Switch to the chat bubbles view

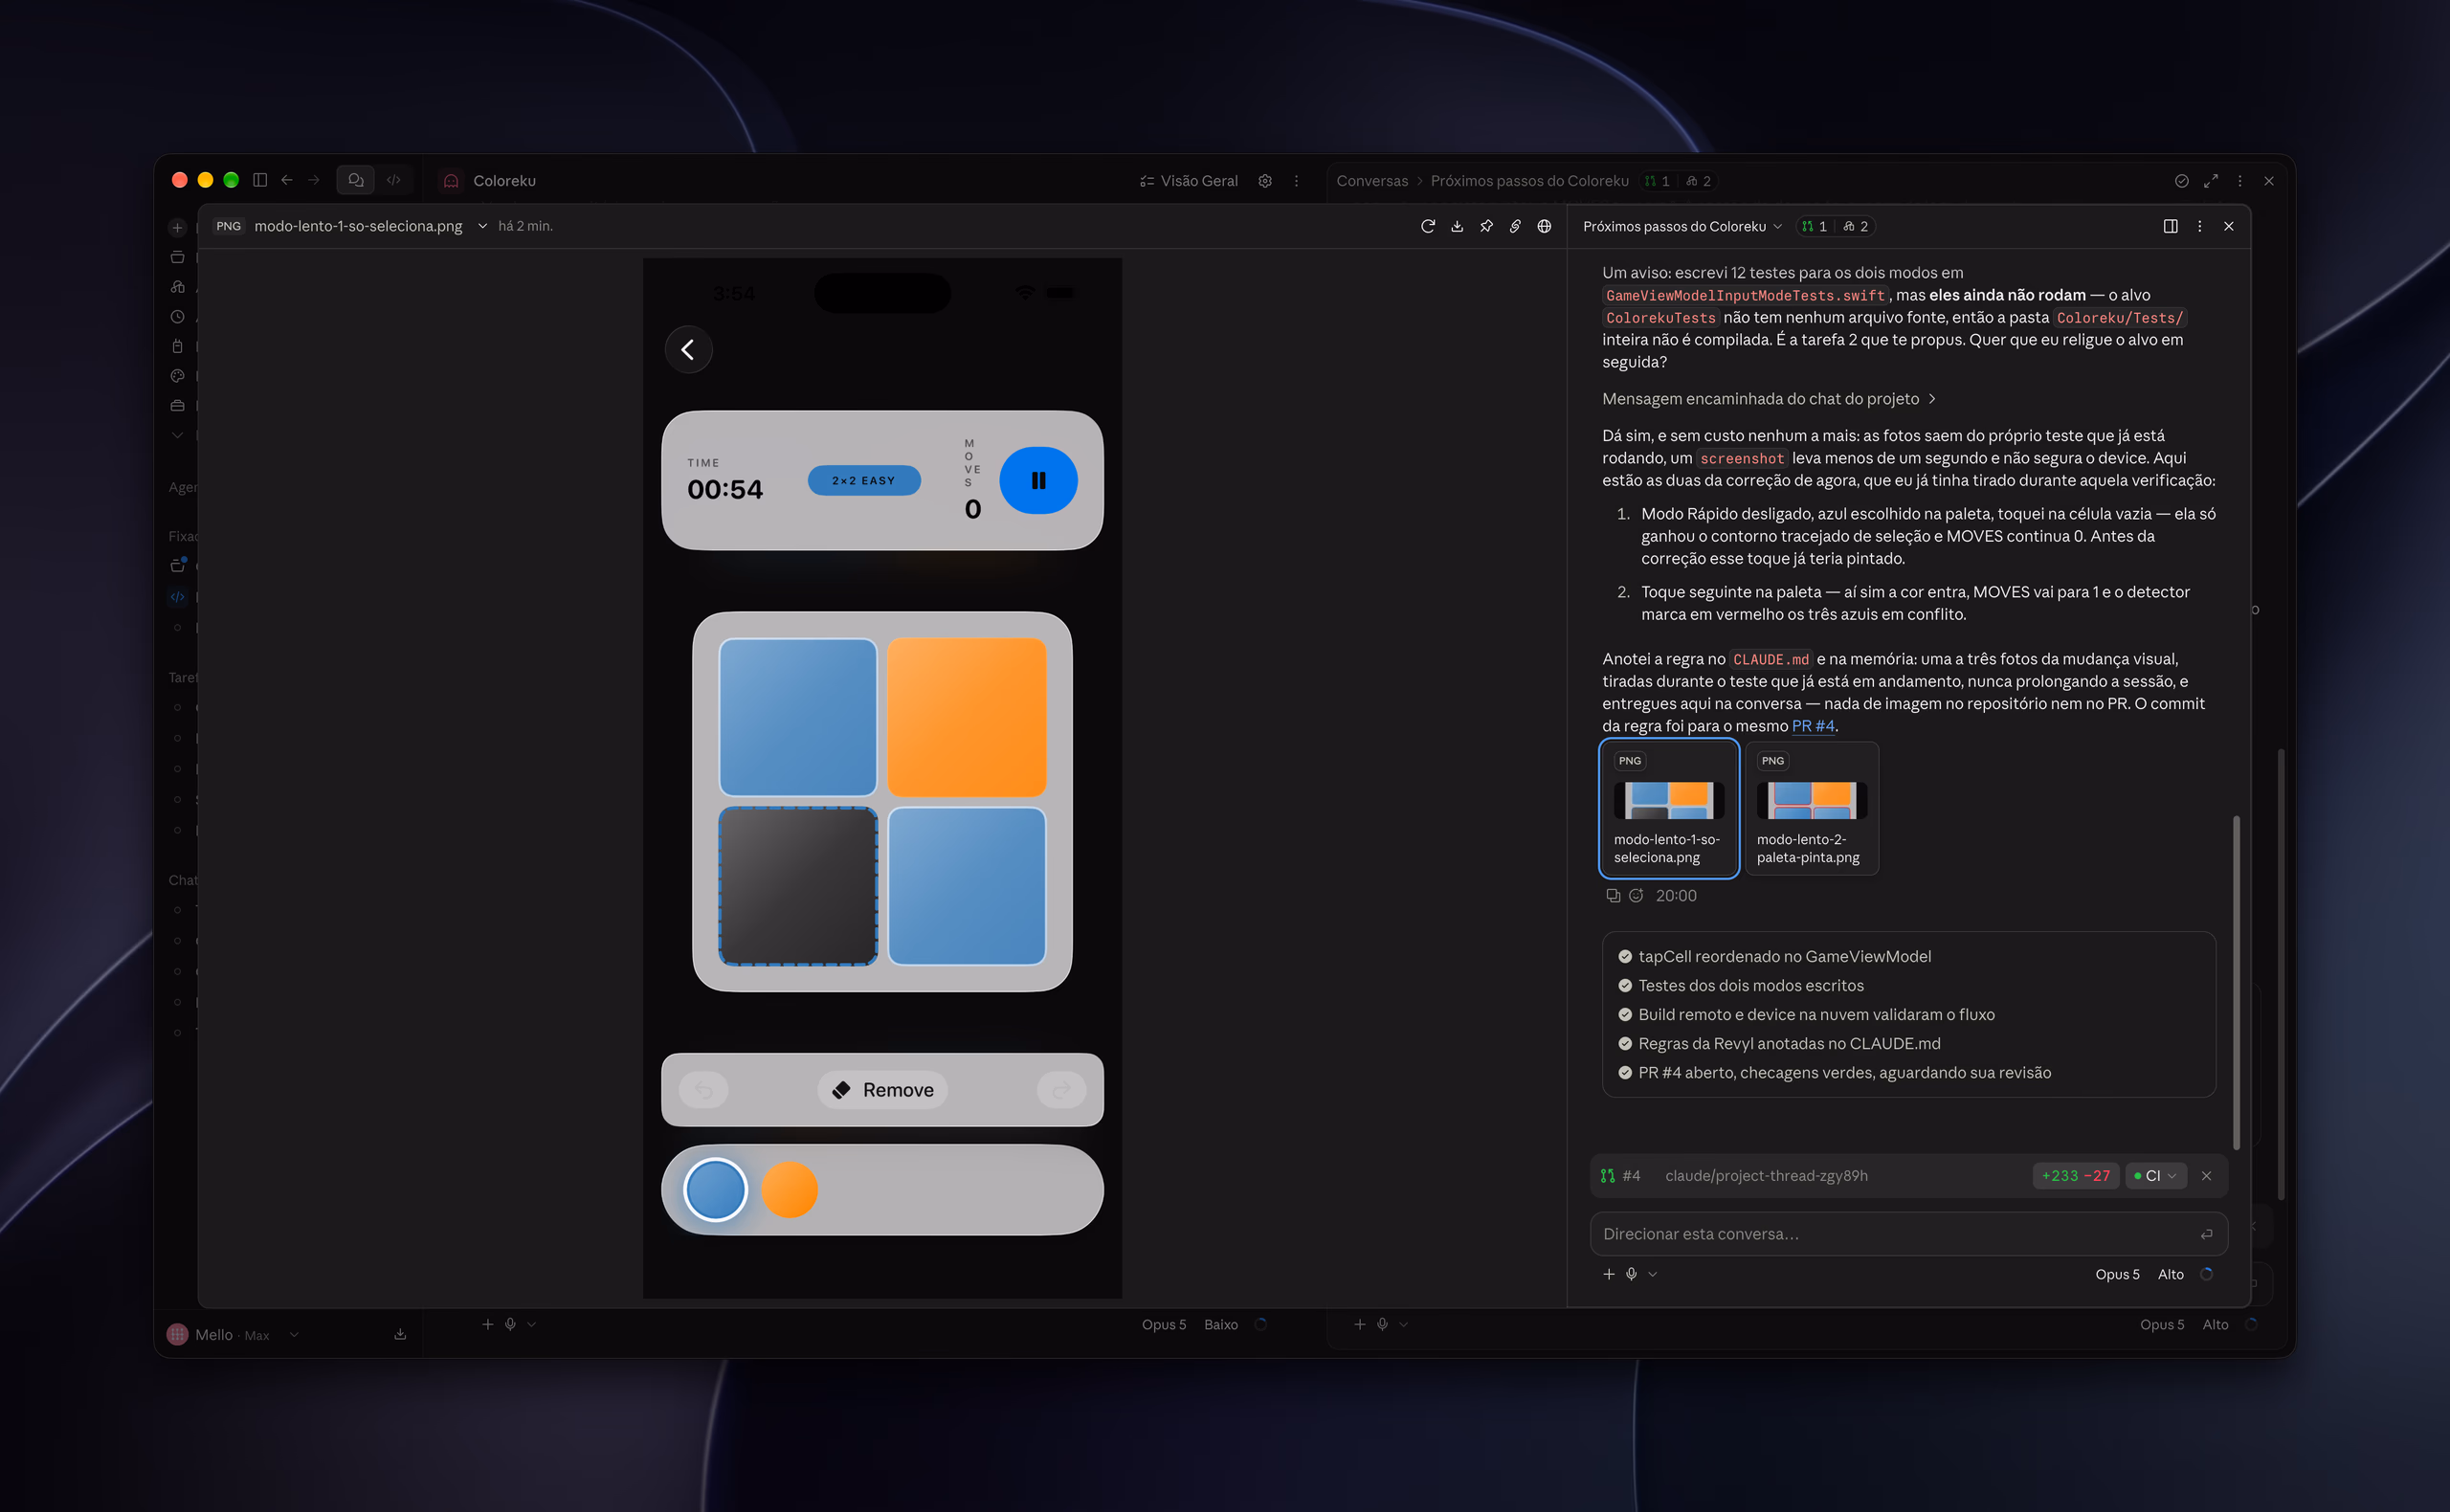tap(355, 180)
